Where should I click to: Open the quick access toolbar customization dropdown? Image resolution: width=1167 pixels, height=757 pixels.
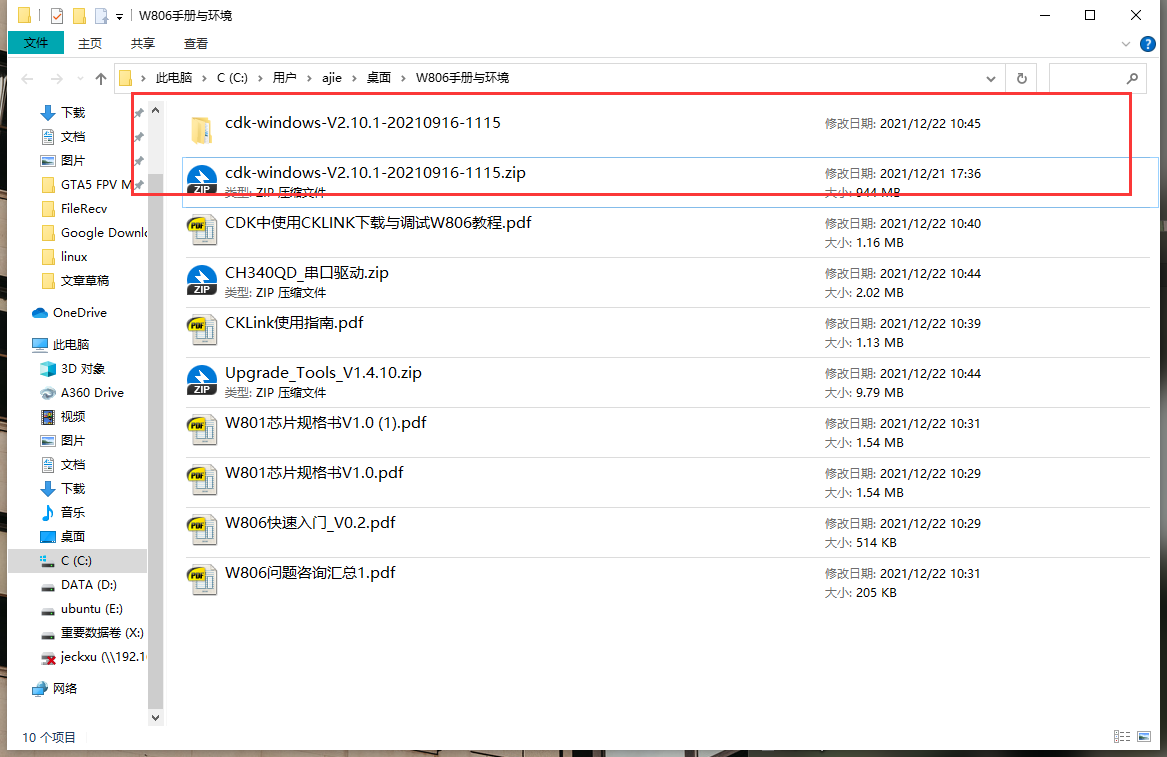(x=118, y=15)
